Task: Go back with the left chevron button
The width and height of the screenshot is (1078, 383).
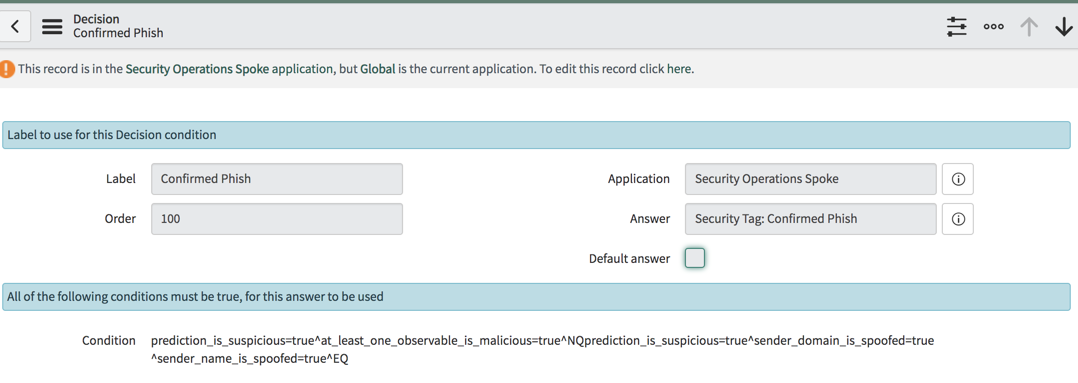Action: tap(15, 27)
